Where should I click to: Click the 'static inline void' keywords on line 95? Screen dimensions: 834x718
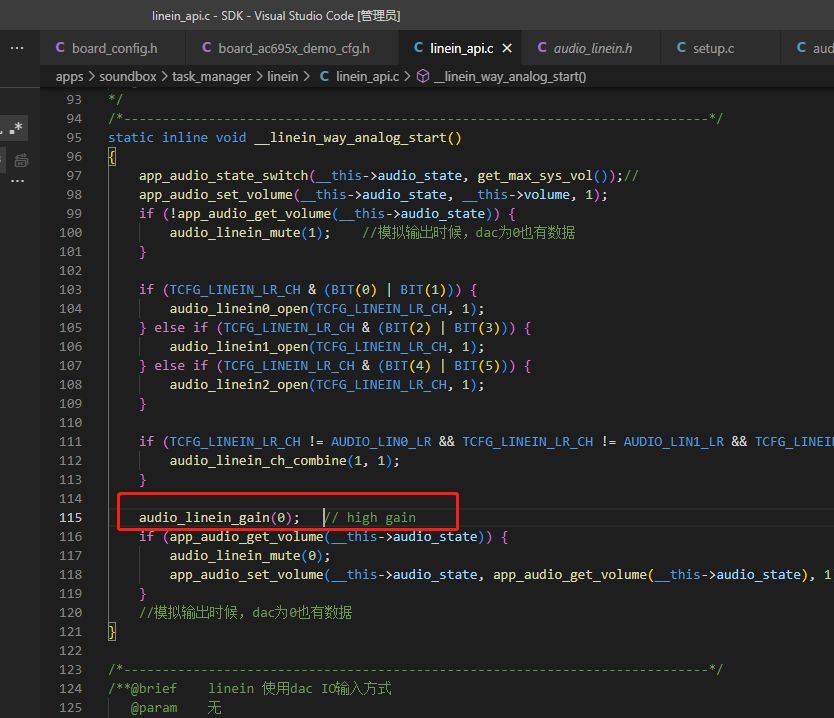[x=177, y=138]
